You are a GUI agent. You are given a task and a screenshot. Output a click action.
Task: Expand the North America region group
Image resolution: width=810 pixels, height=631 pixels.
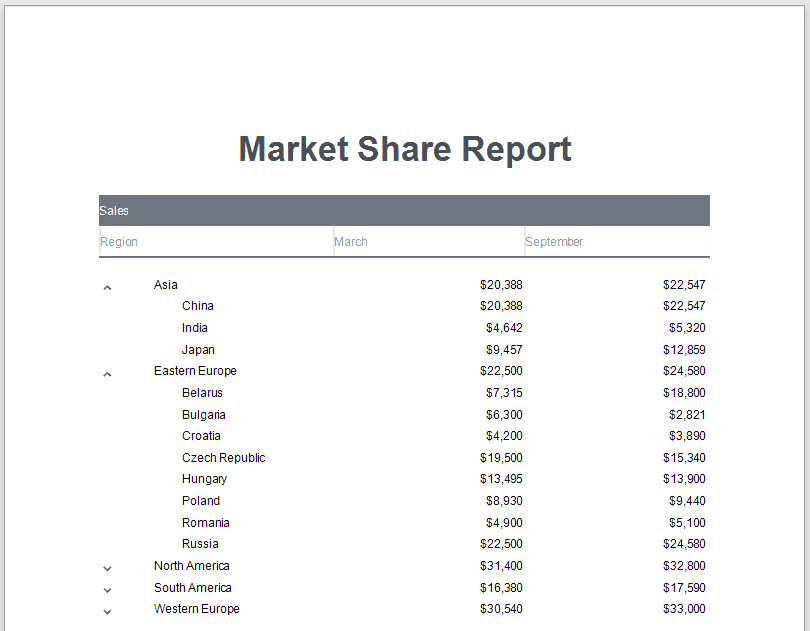(108, 568)
